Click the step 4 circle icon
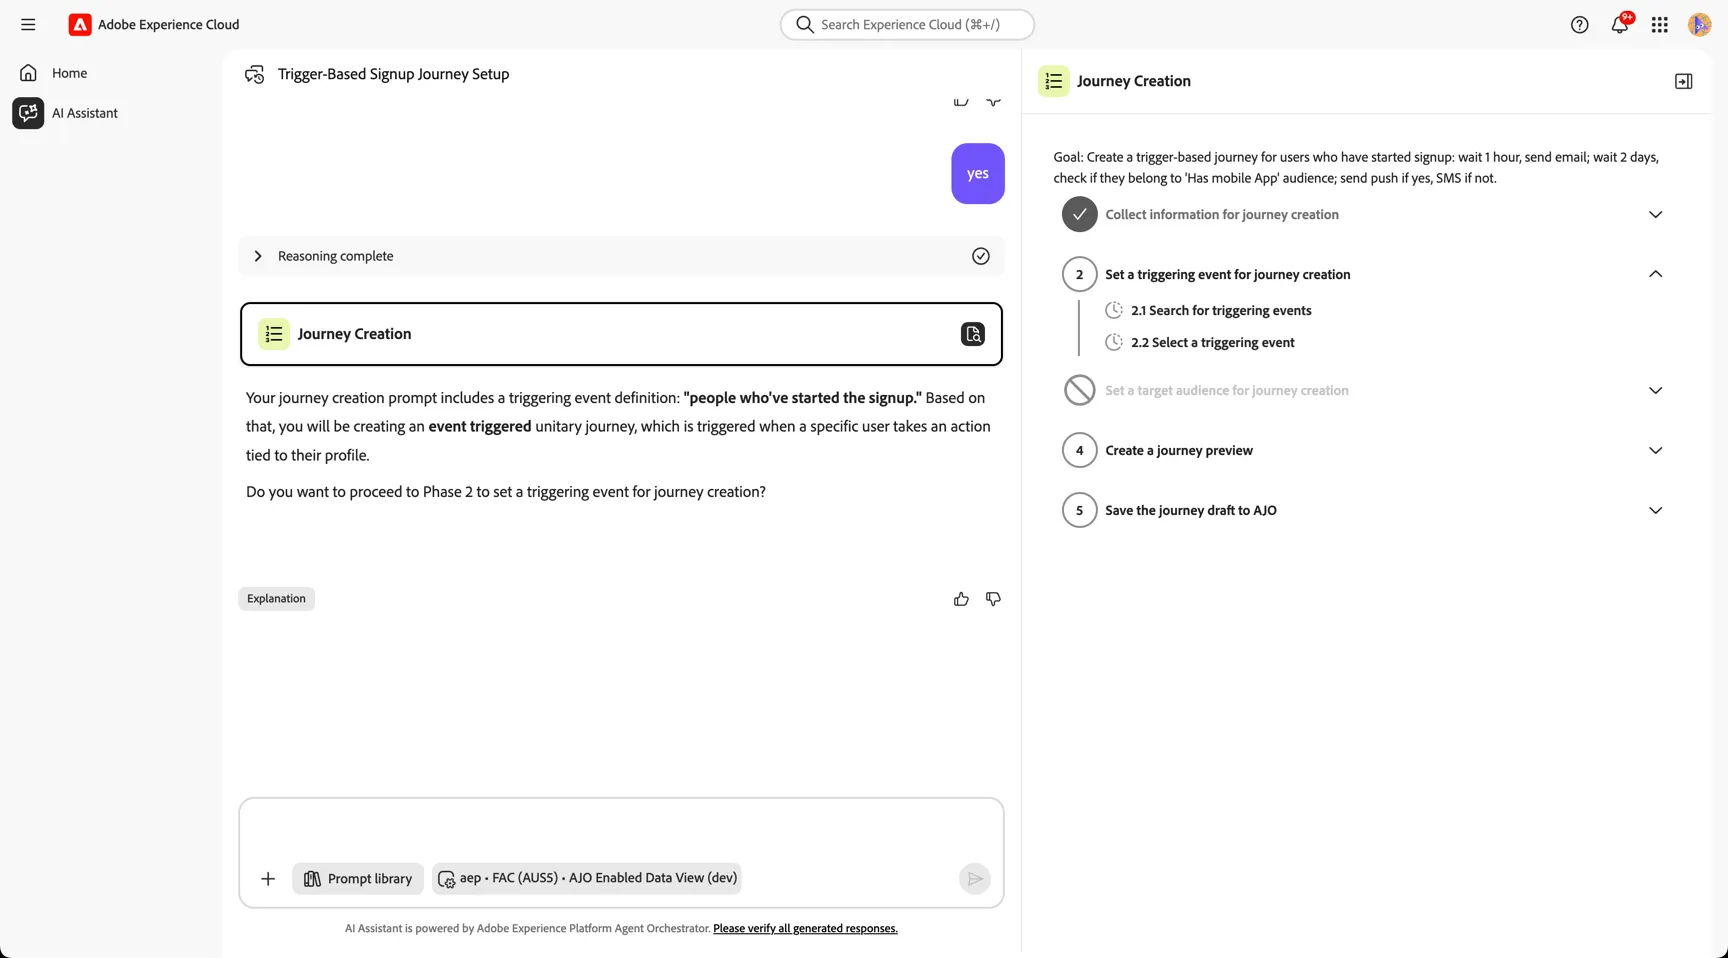 (1079, 451)
